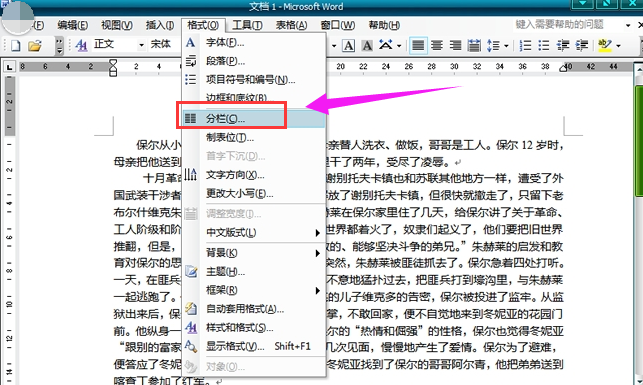Choose 项目符号和编号(N)... menu item
This screenshot has width=643, height=385.
(x=254, y=80)
